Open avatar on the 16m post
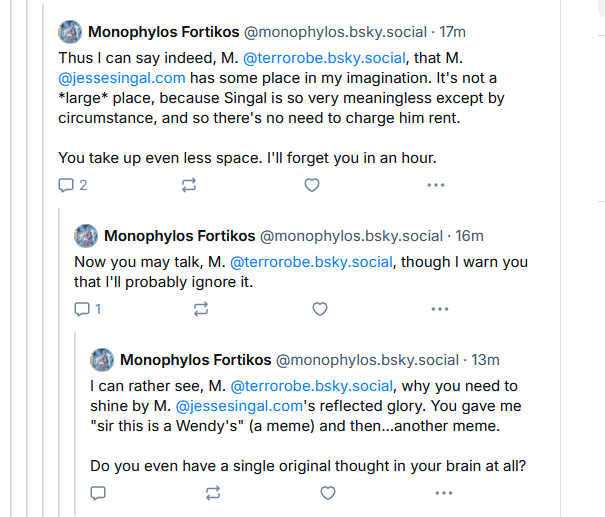 [86, 236]
